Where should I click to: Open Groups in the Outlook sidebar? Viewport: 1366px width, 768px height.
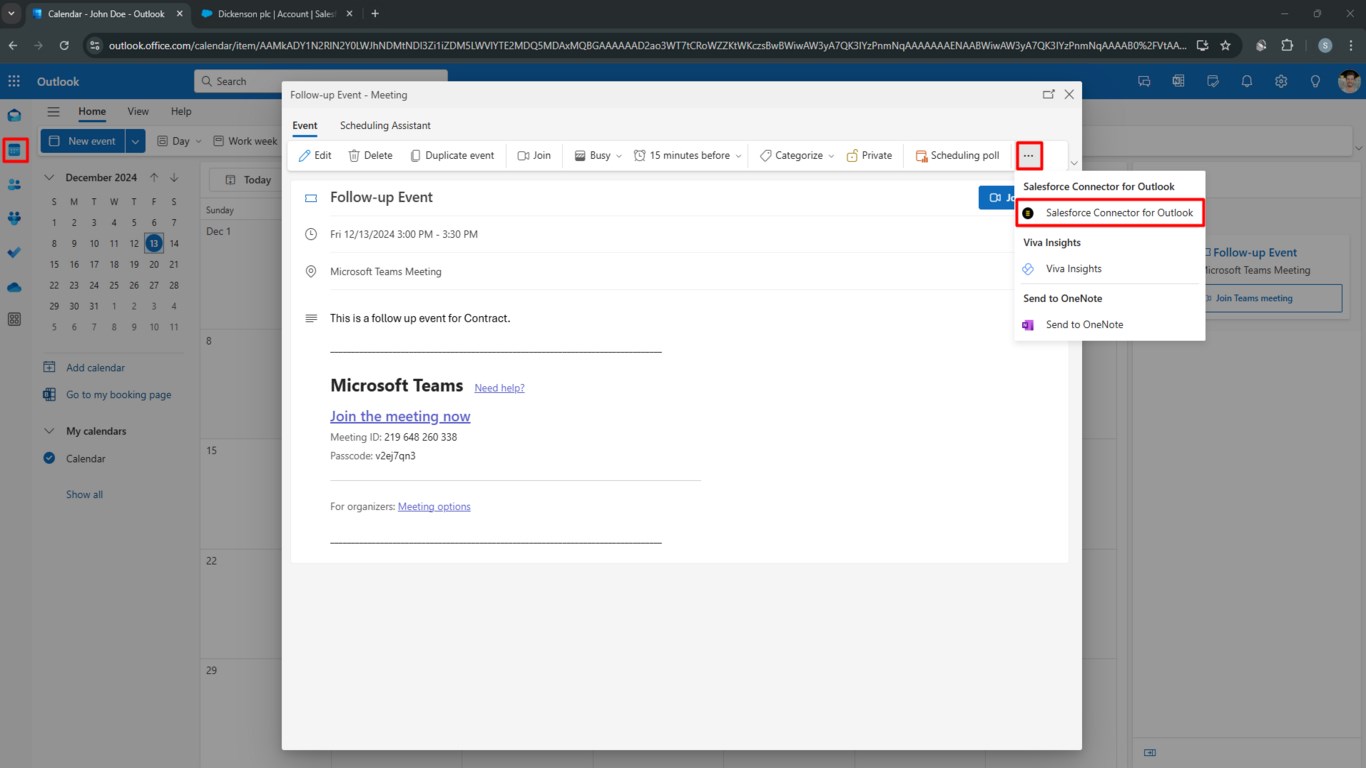14,218
